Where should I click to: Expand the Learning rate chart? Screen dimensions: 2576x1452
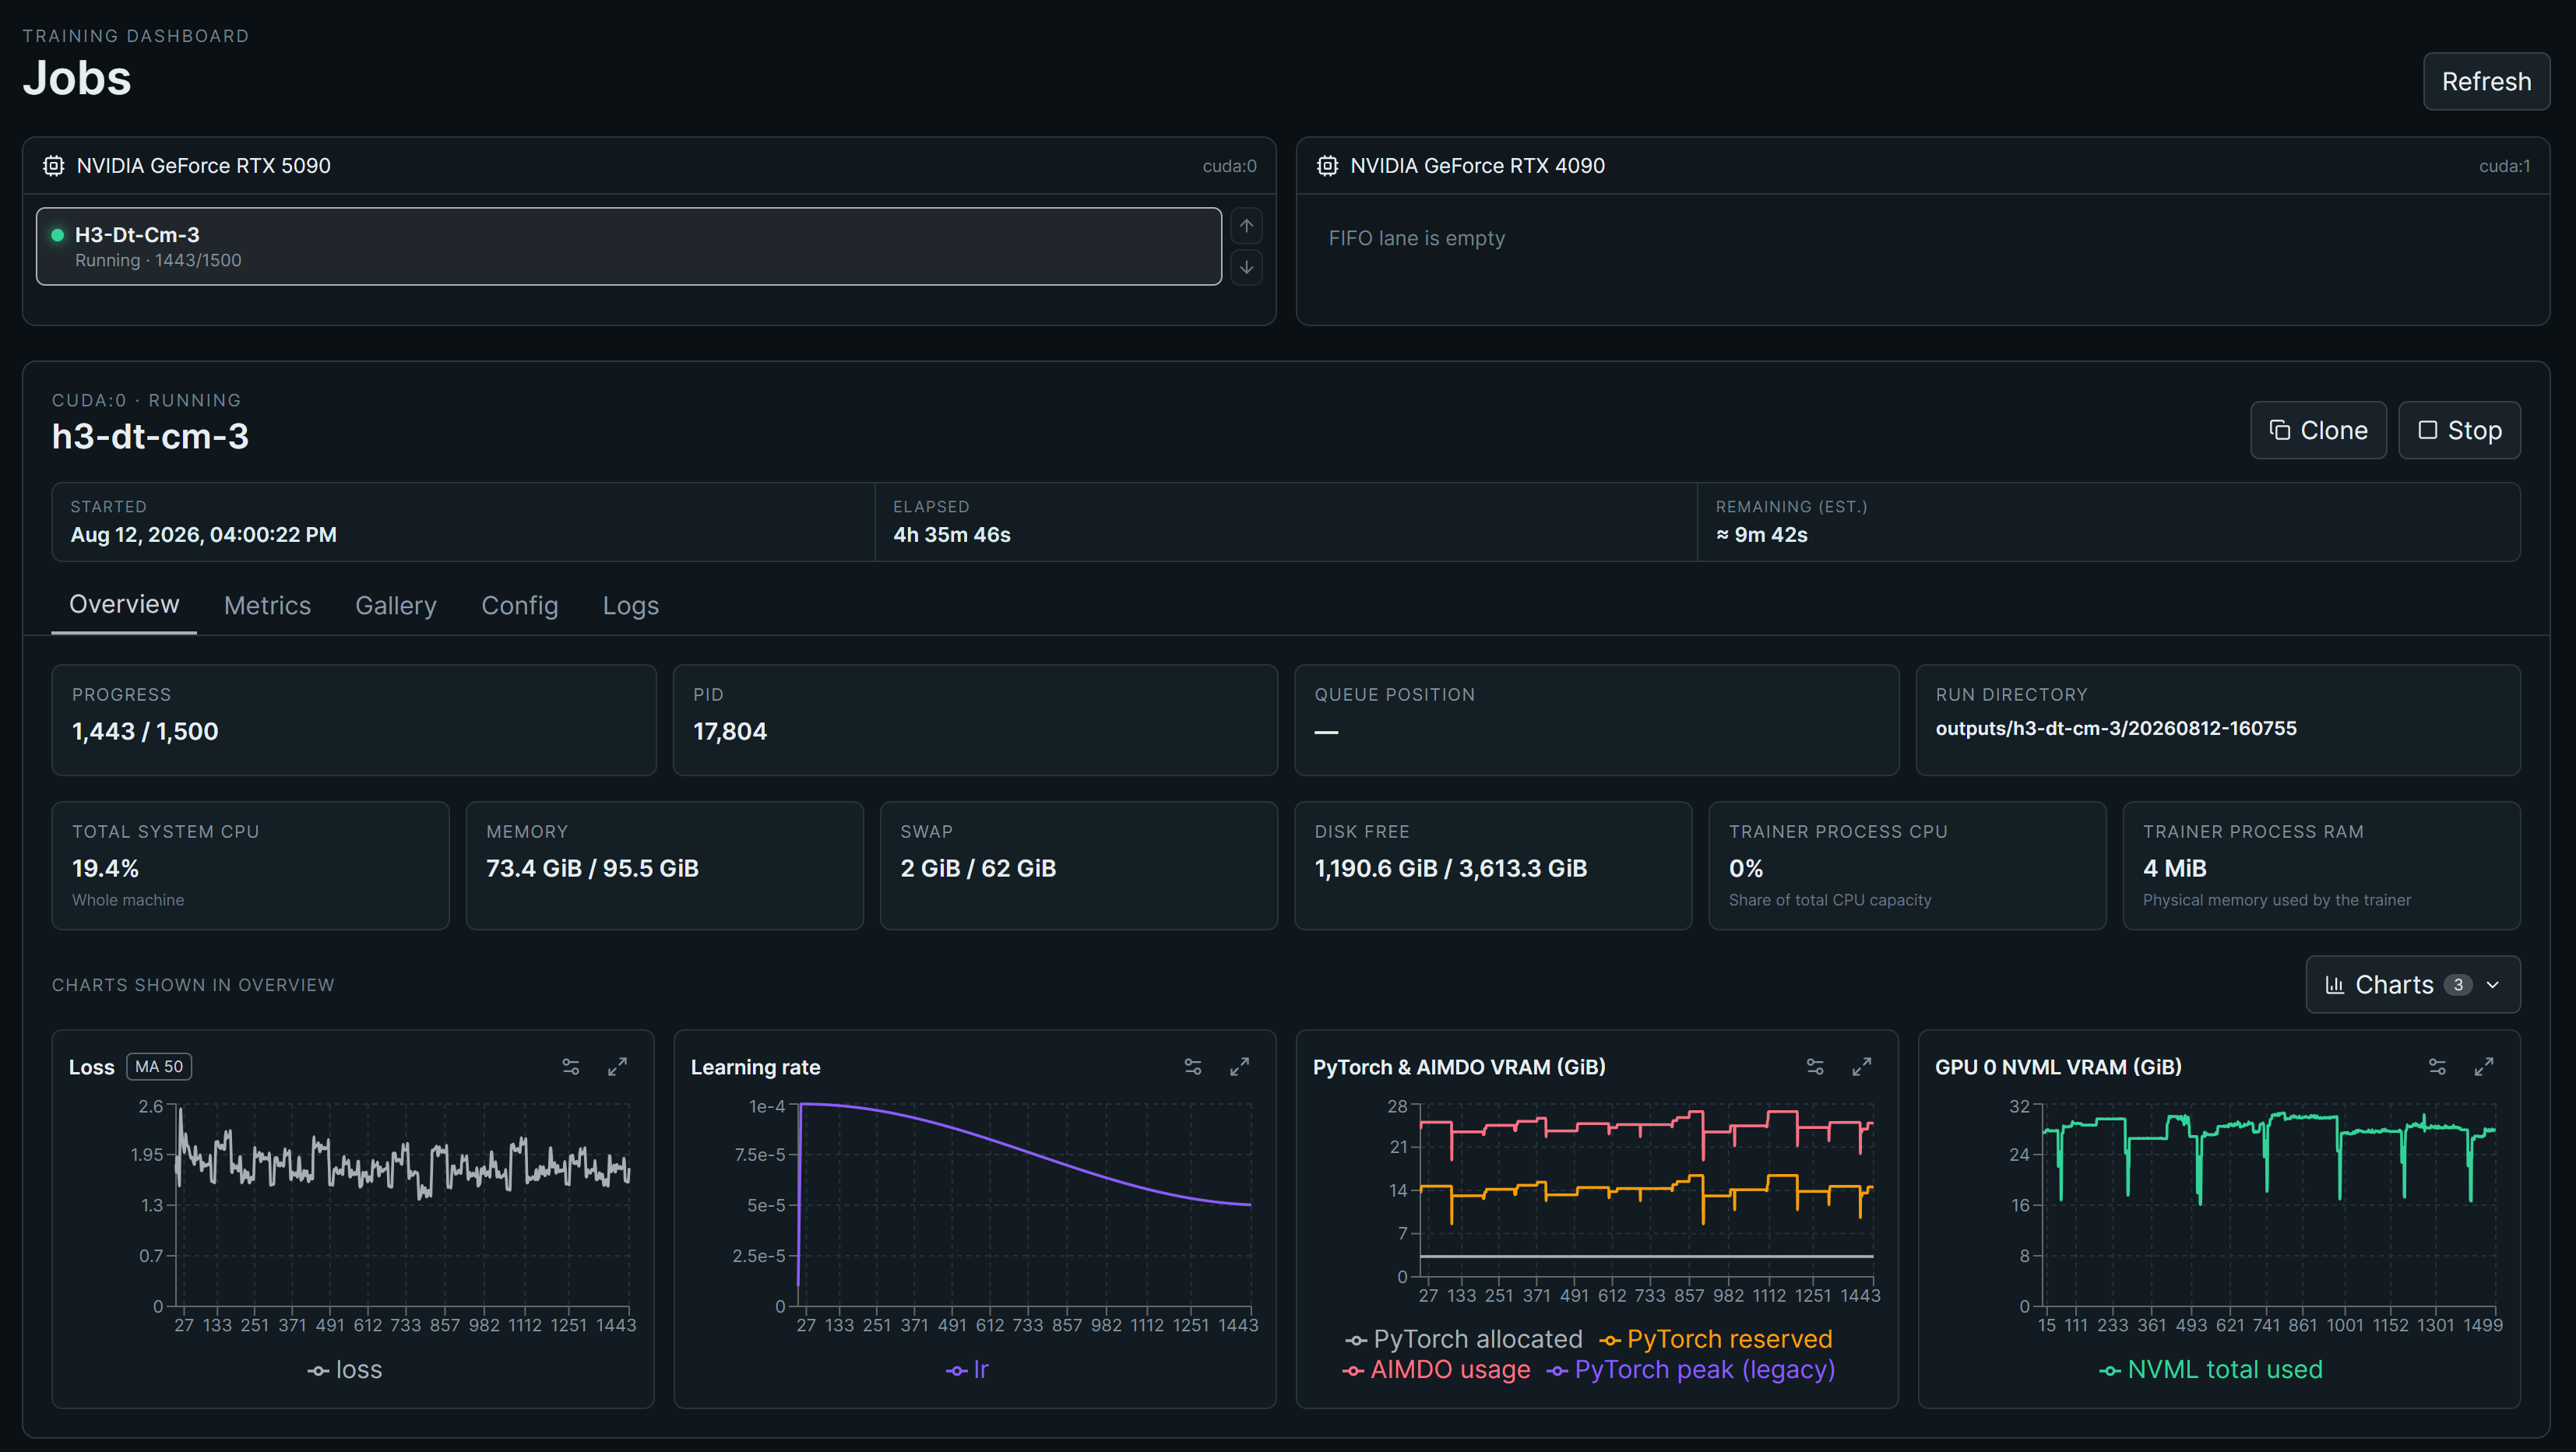pyautogui.click(x=1240, y=1067)
